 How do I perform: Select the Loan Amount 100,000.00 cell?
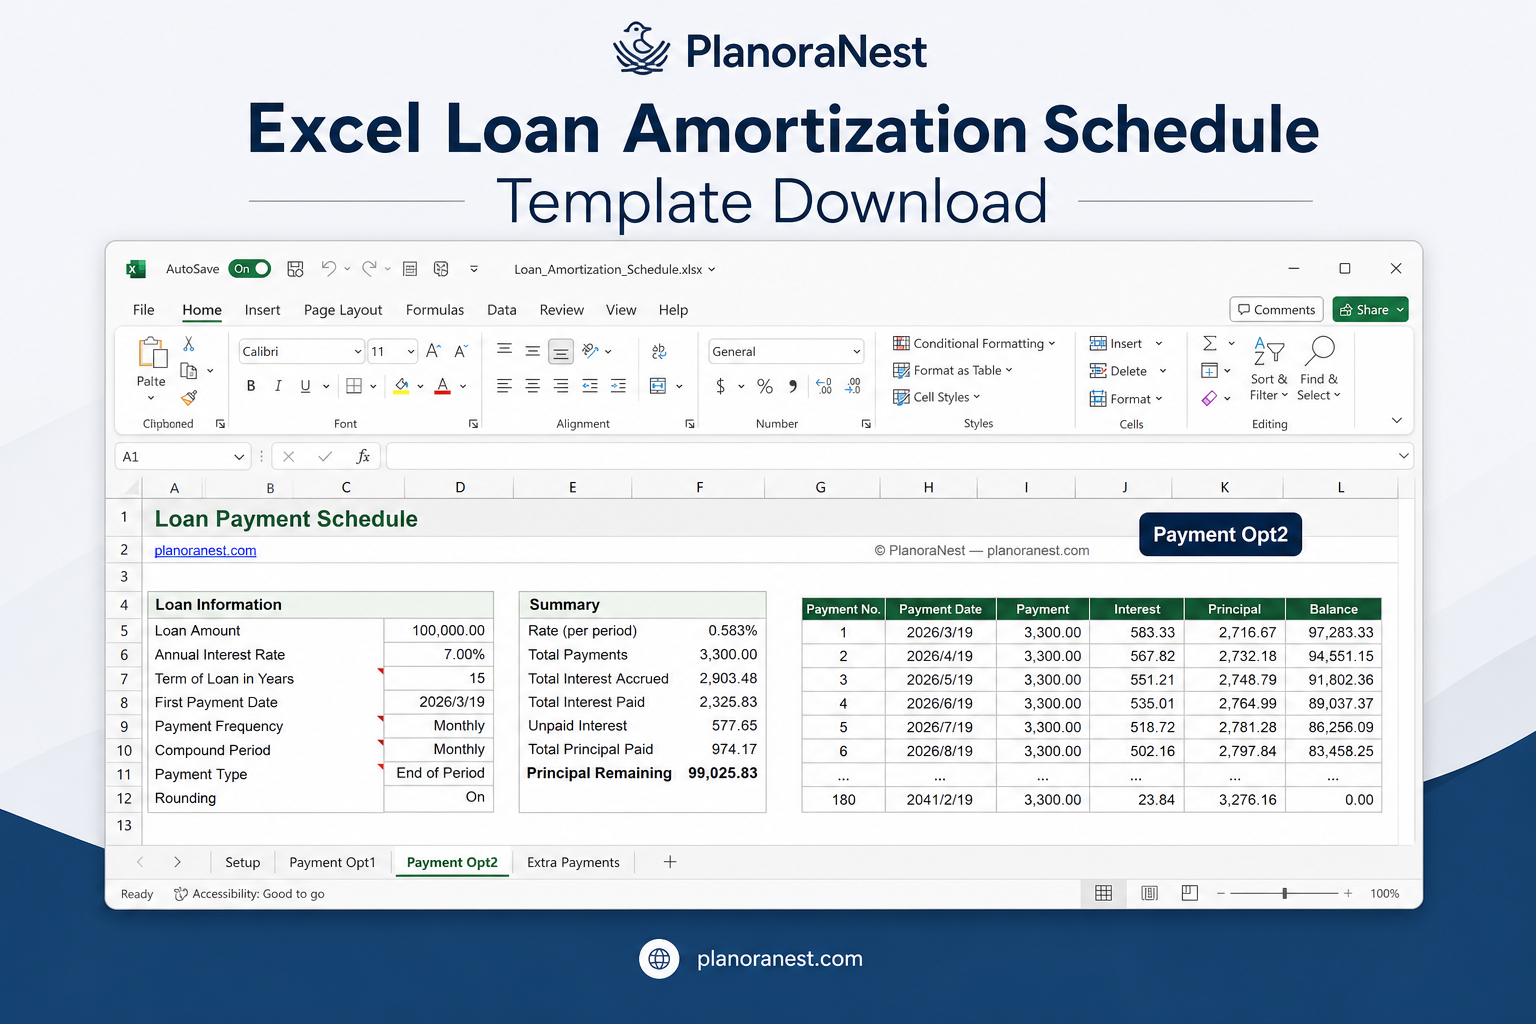(439, 631)
